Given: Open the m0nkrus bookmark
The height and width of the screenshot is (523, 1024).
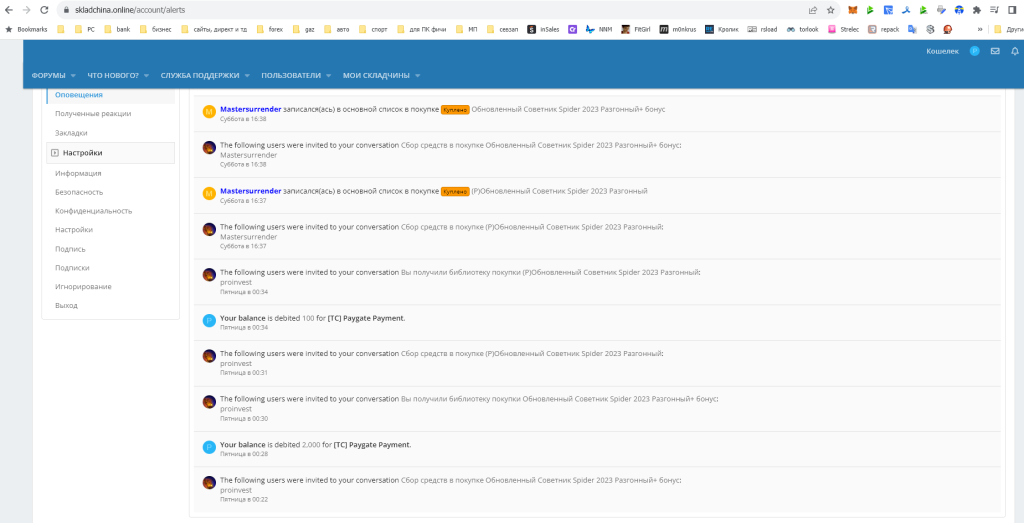Looking at the screenshot, I should tap(678, 29).
